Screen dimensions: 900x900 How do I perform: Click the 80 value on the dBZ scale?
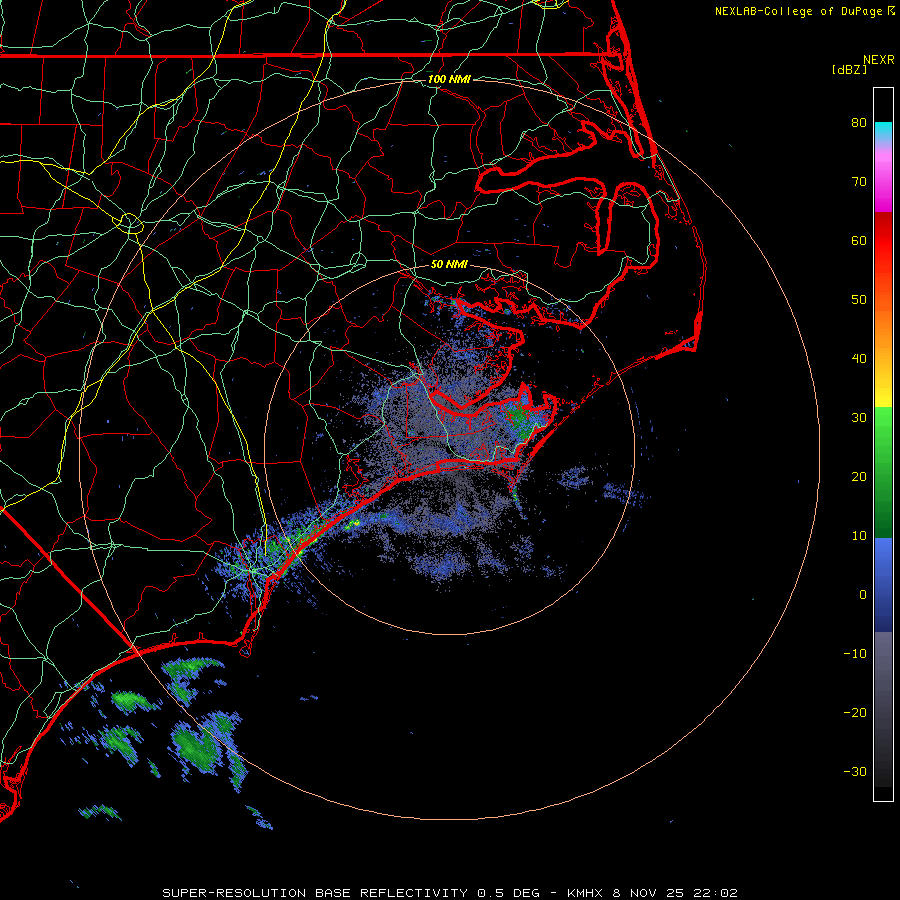click(x=859, y=123)
